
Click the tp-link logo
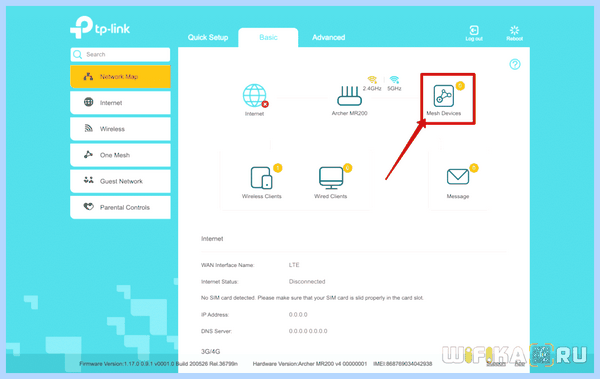pos(100,27)
